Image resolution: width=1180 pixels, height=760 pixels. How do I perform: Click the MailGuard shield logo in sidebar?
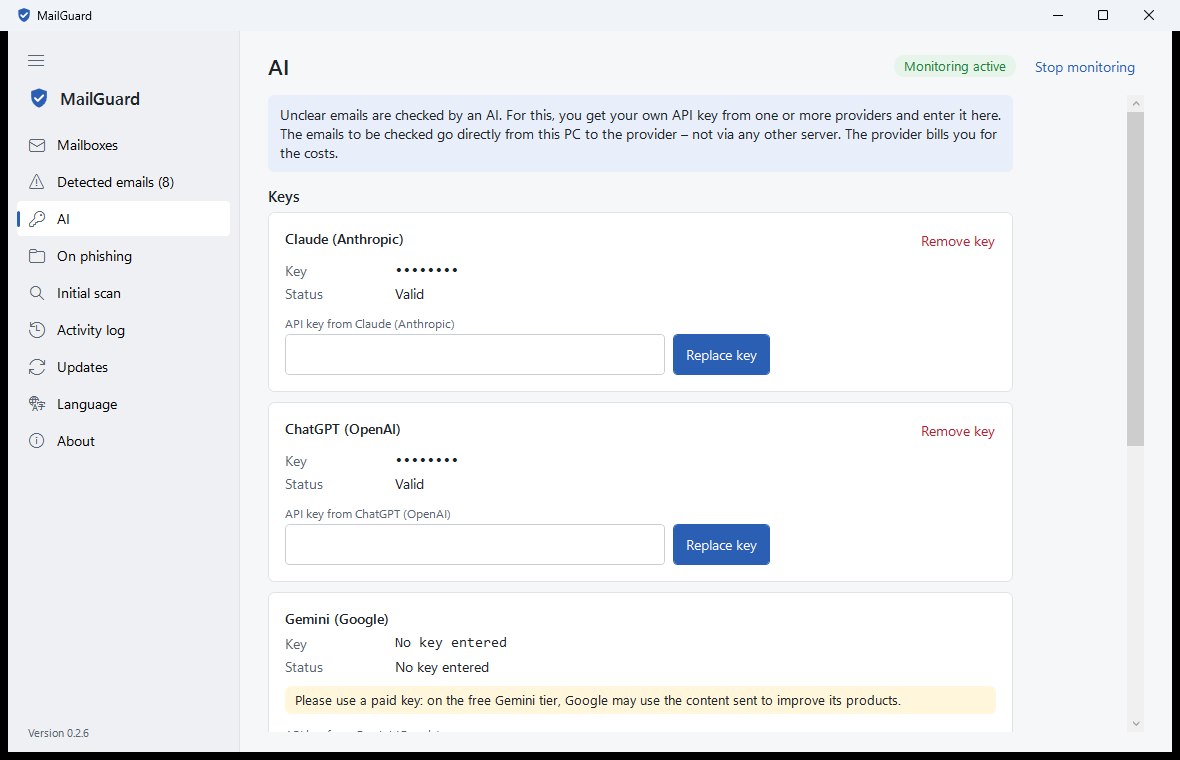point(39,99)
